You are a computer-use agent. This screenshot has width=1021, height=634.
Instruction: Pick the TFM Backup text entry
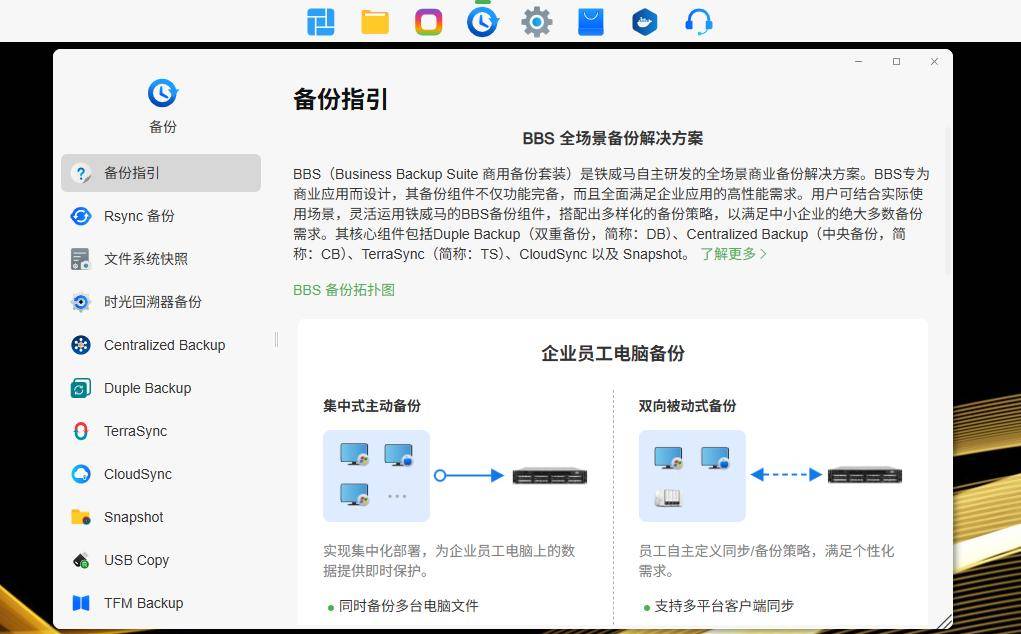tap(143, 603)
